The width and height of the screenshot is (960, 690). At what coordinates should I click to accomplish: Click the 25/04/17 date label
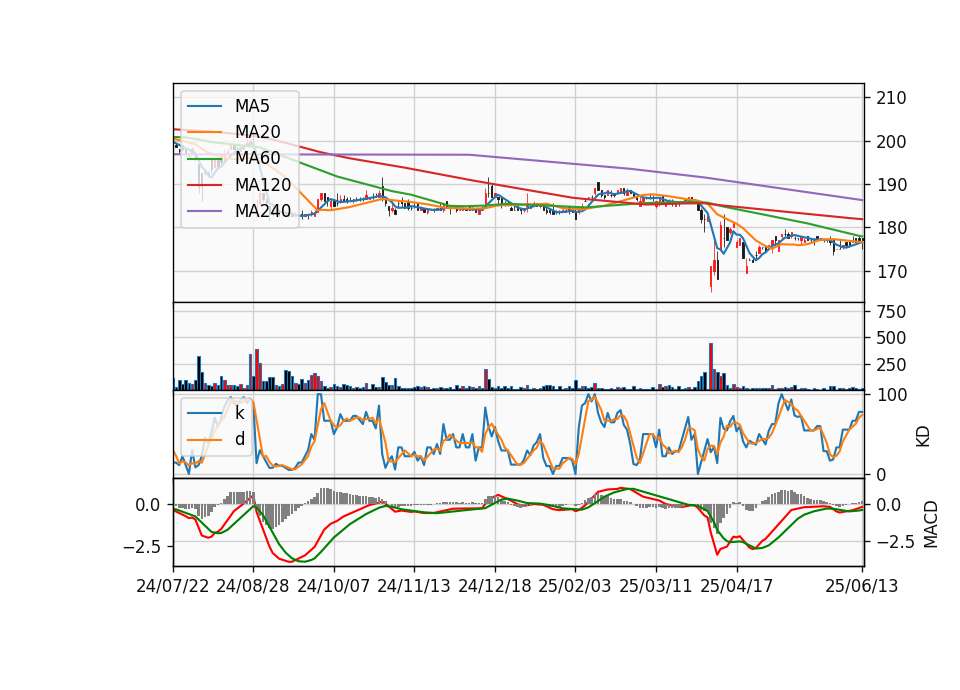point(737,586)
